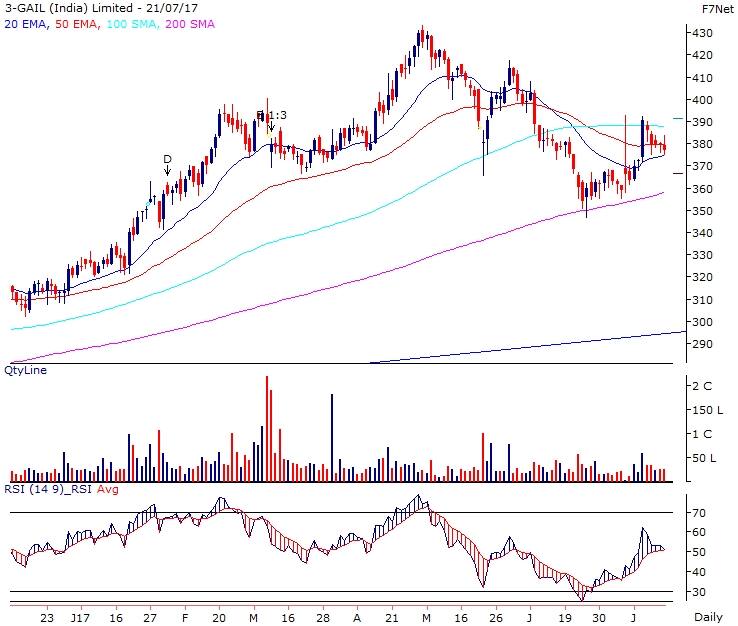Toggle the 100 SMA legend label
This screenshot has width=738, height=626.
[x=129, y=22]
